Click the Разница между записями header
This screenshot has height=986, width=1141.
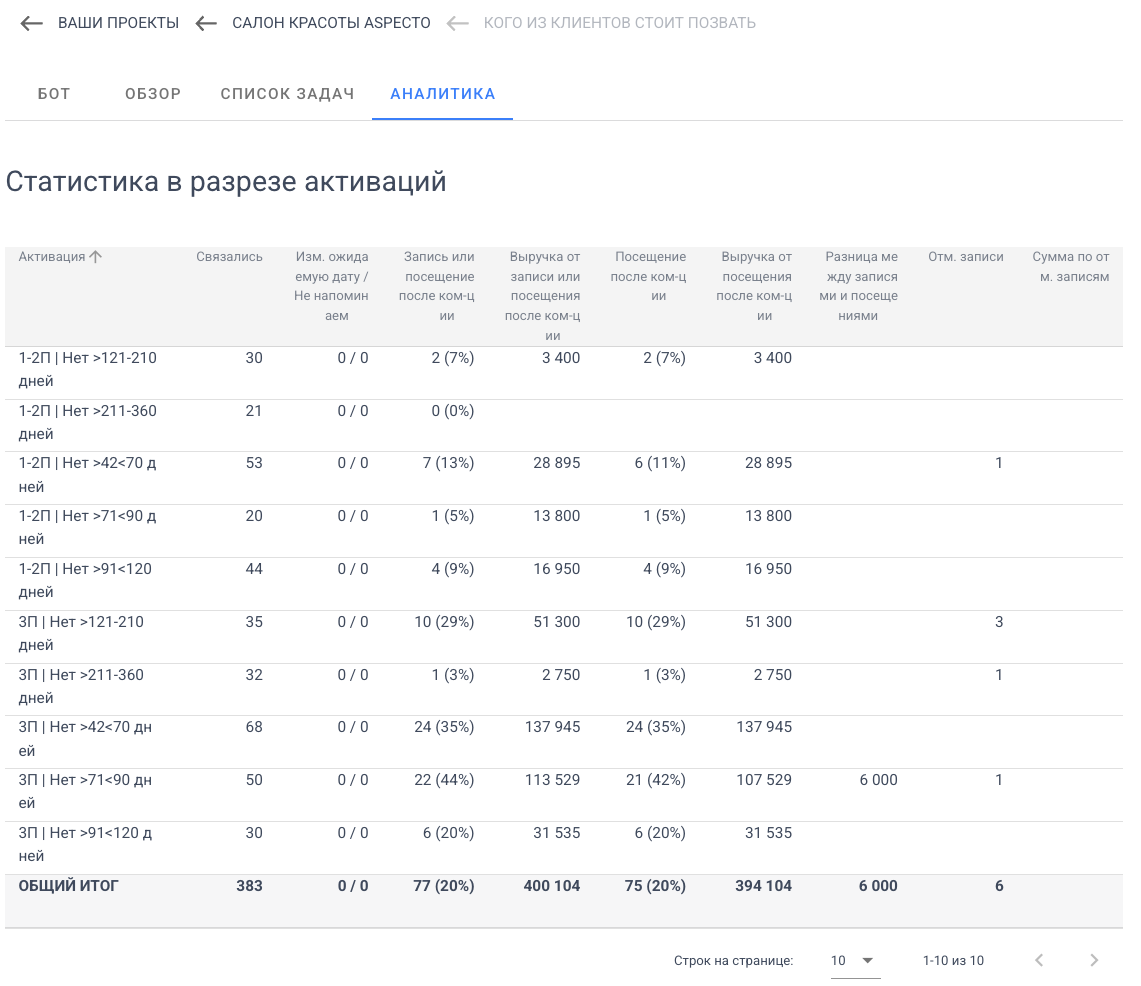pyautogui.click(x=859, y=286)
